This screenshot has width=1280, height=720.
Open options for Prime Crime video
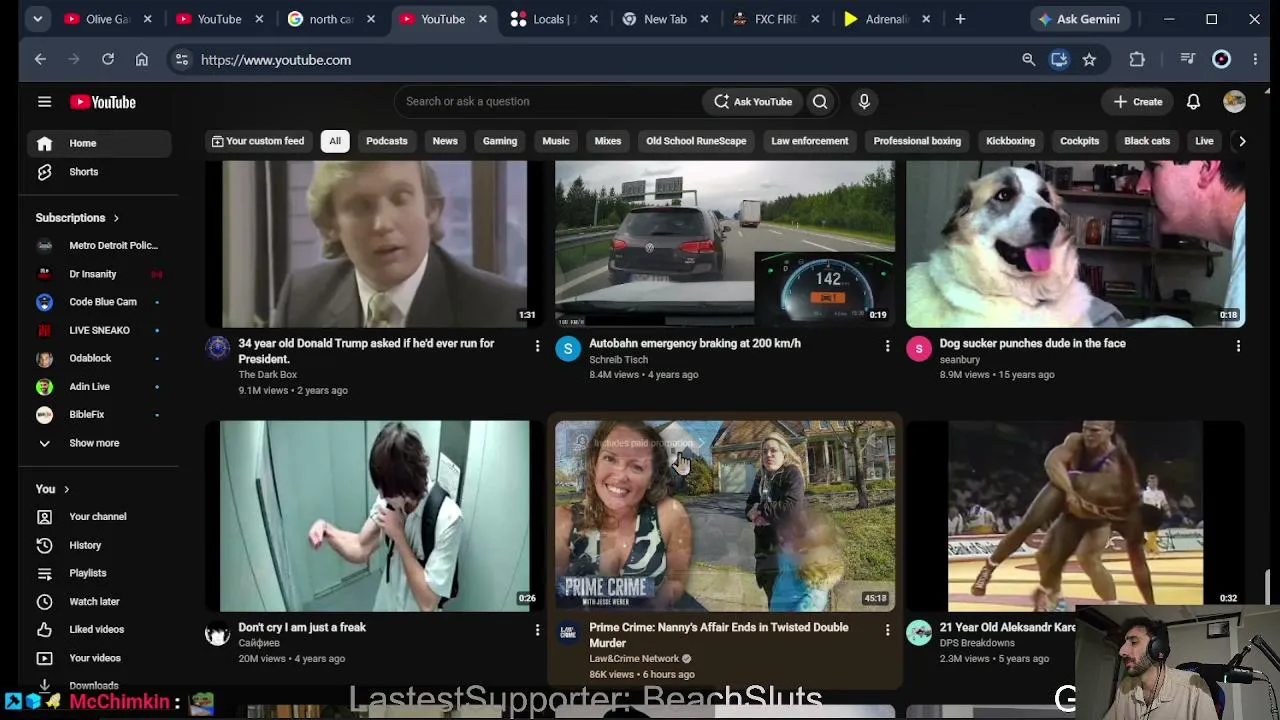[887, 630]
